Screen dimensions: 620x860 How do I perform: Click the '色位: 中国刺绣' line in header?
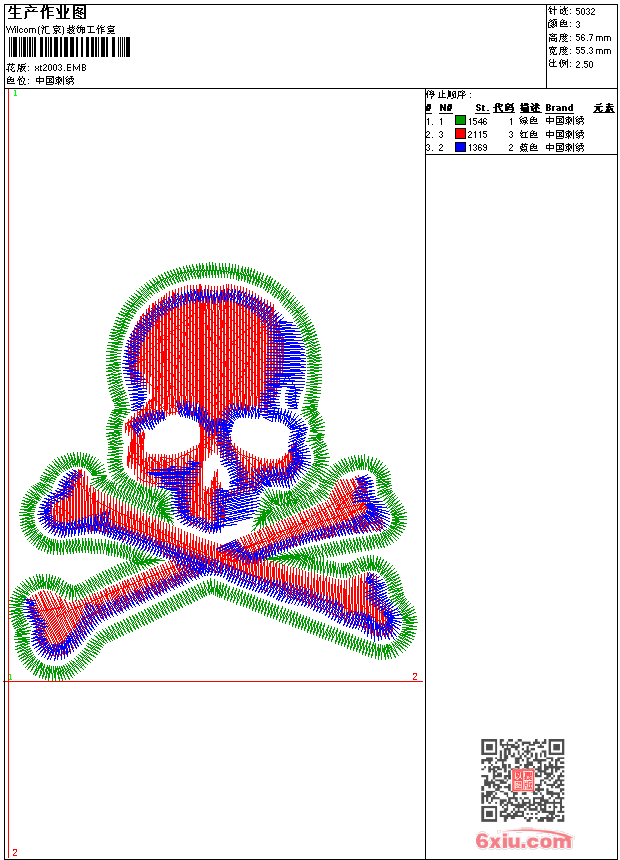coord(40,81)
